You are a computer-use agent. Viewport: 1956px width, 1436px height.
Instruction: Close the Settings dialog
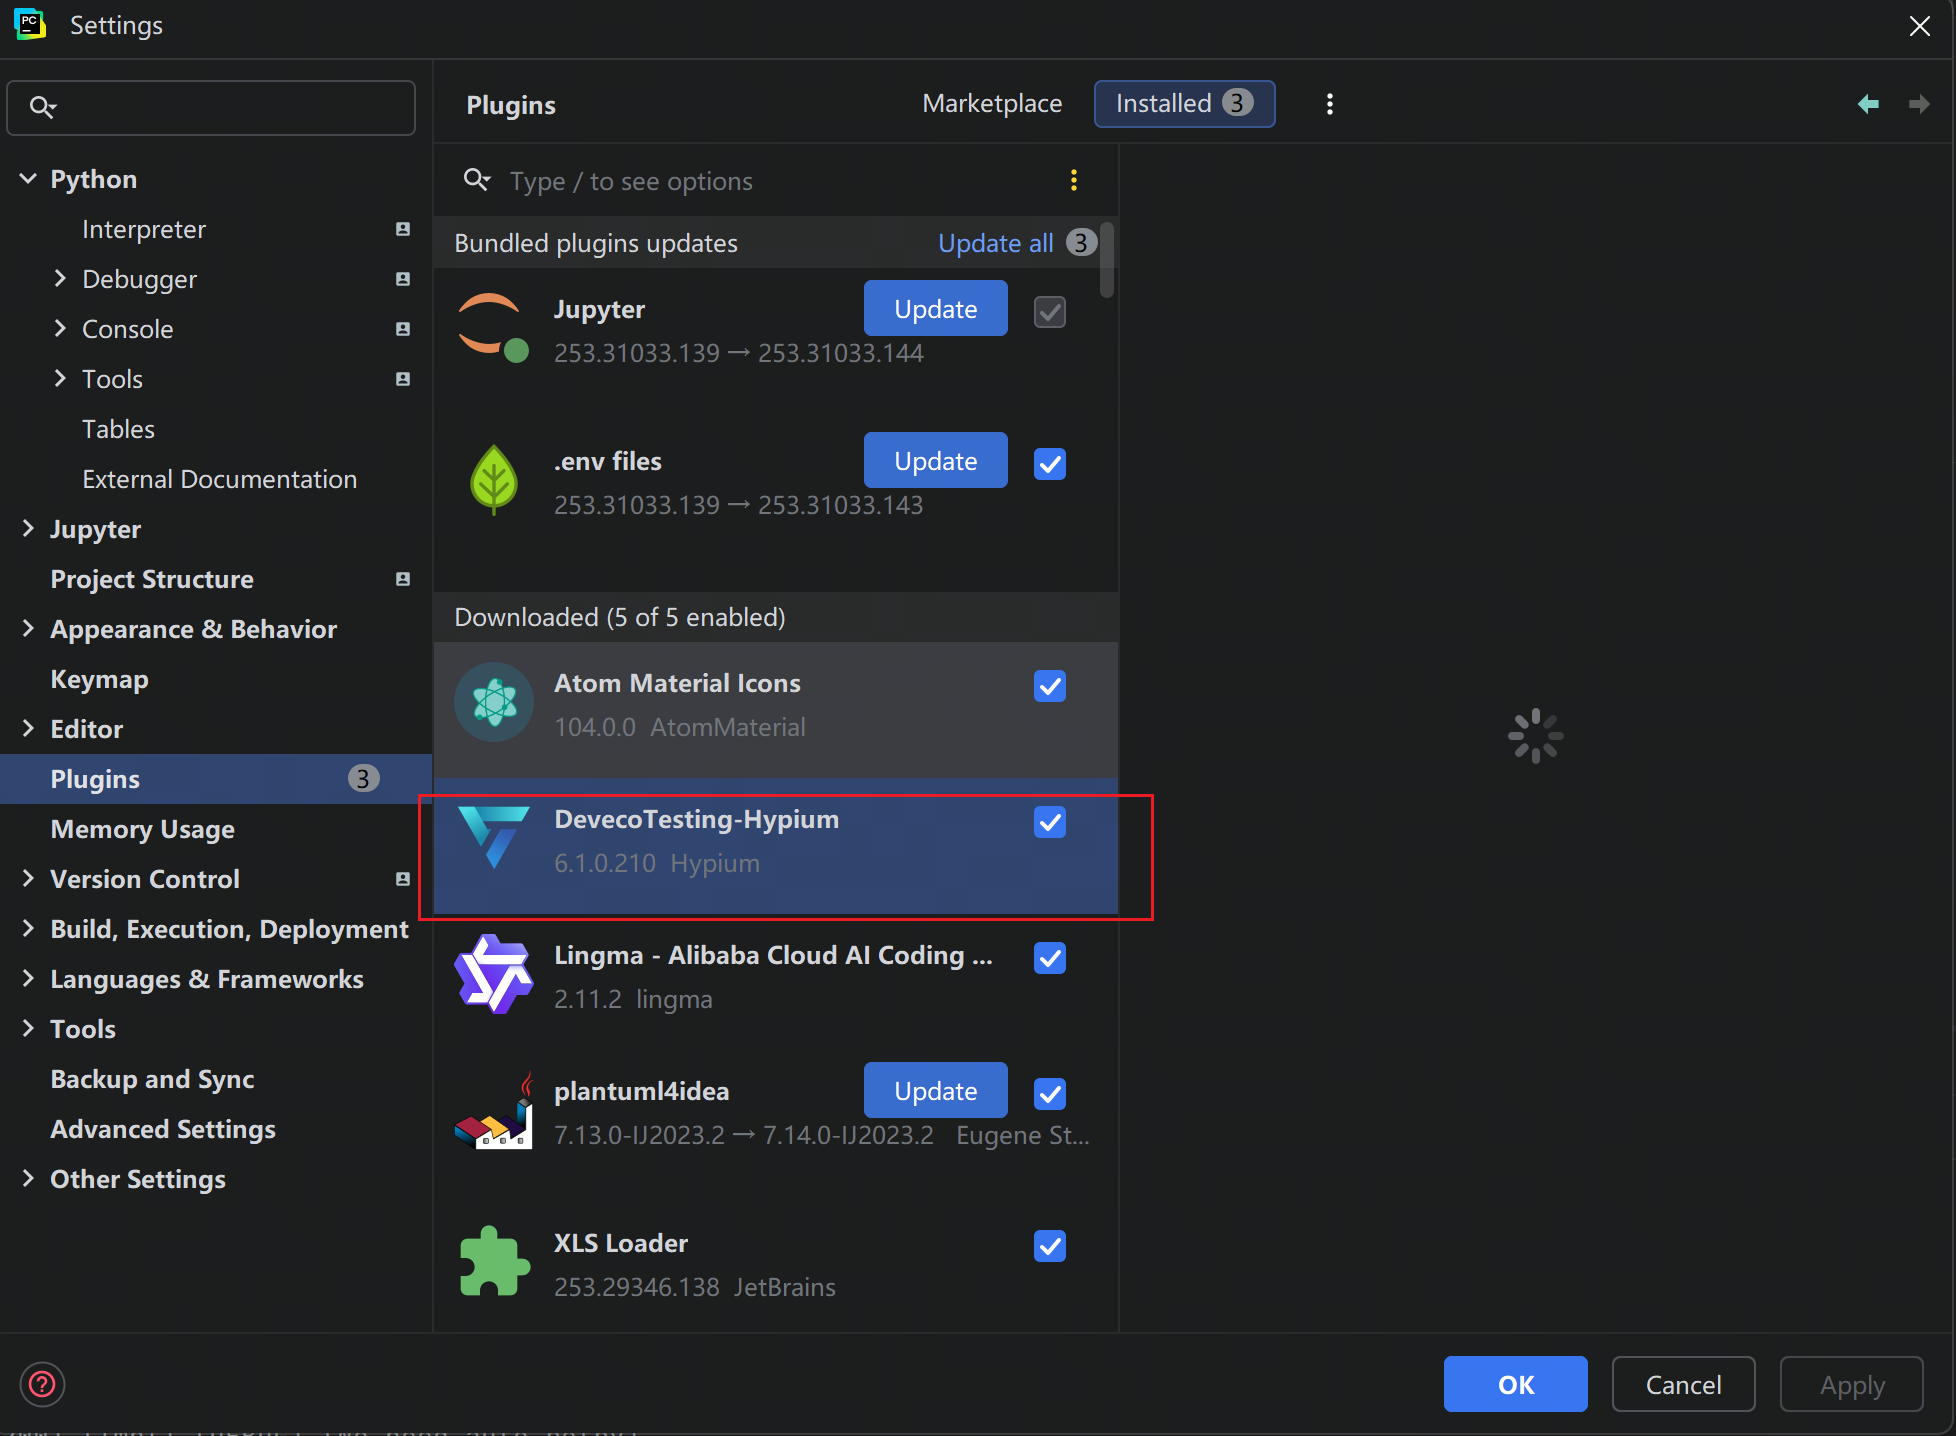[x=1919, y=26]
